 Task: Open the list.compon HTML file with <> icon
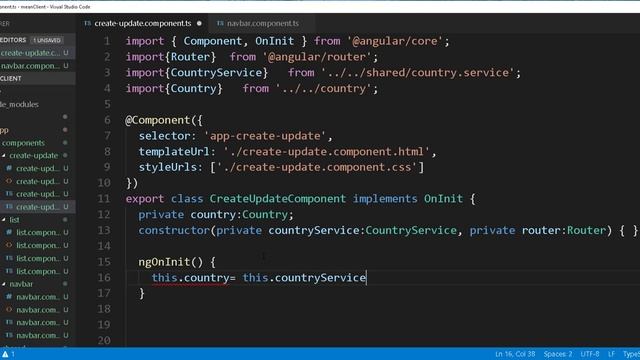click(38, 245)
